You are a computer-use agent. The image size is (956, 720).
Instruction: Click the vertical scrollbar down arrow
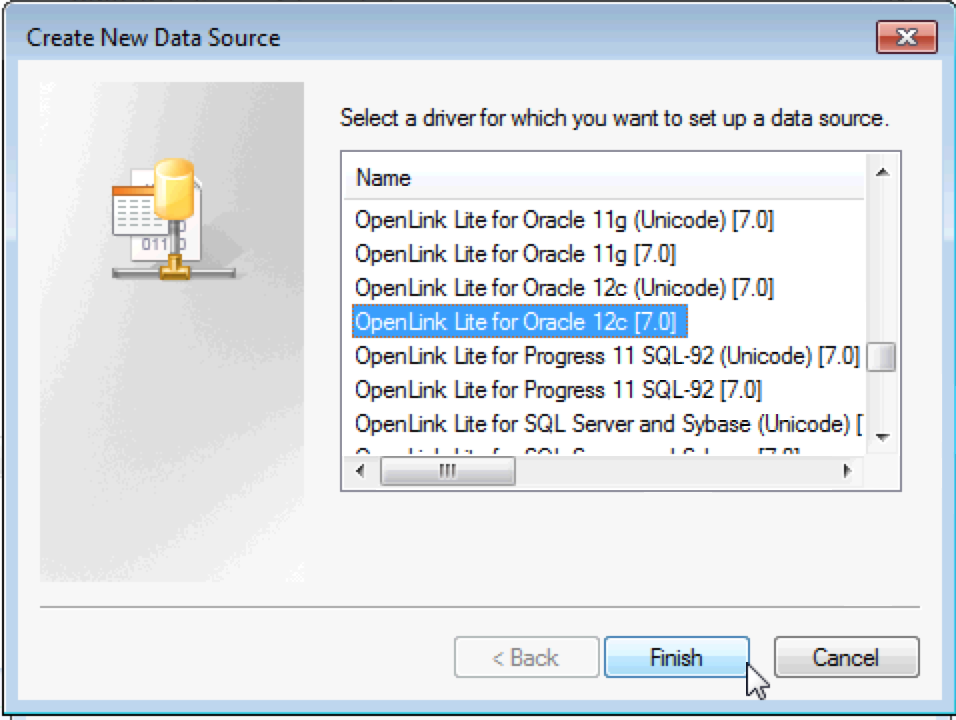[x=882, y=437]
